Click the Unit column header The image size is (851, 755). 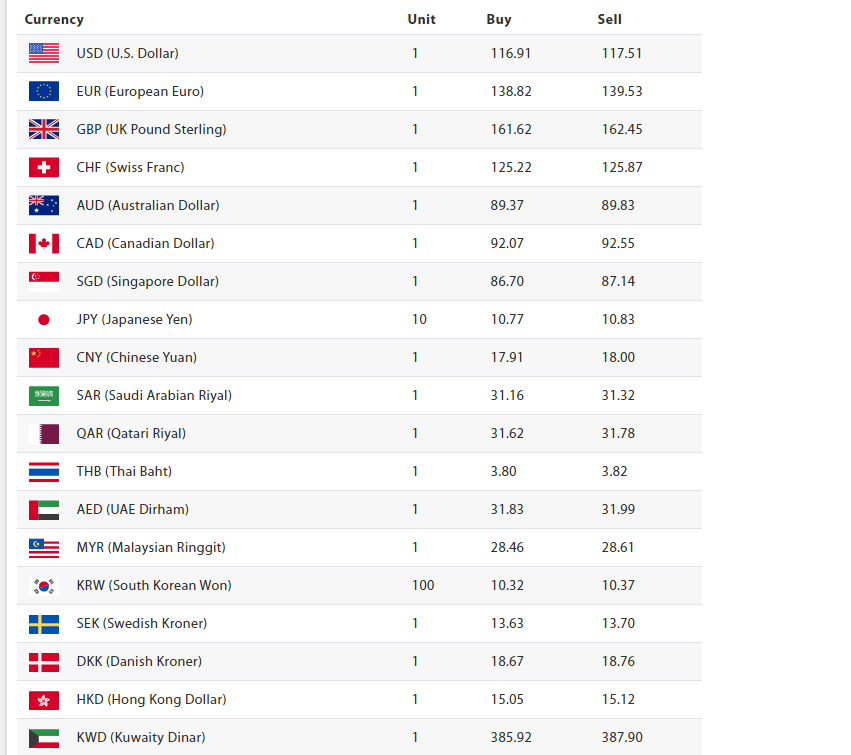(x=422, y=20)
